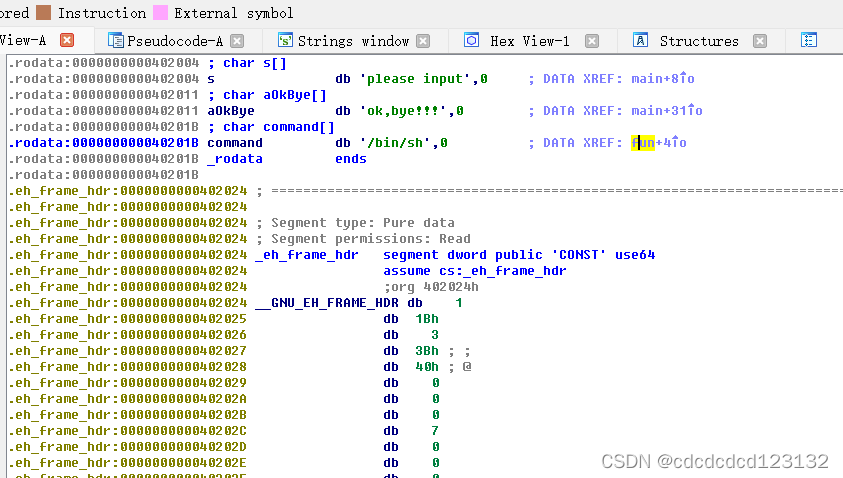843x478 pixels.
Task: Click the 'char aOkBye[]' comment line
Action: coord(267,95)
